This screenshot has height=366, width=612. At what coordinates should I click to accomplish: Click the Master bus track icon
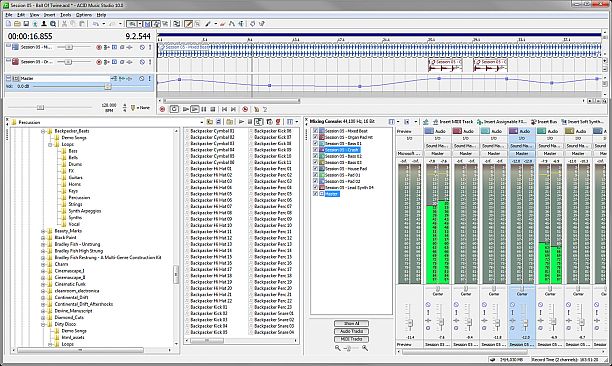point(16,78)
